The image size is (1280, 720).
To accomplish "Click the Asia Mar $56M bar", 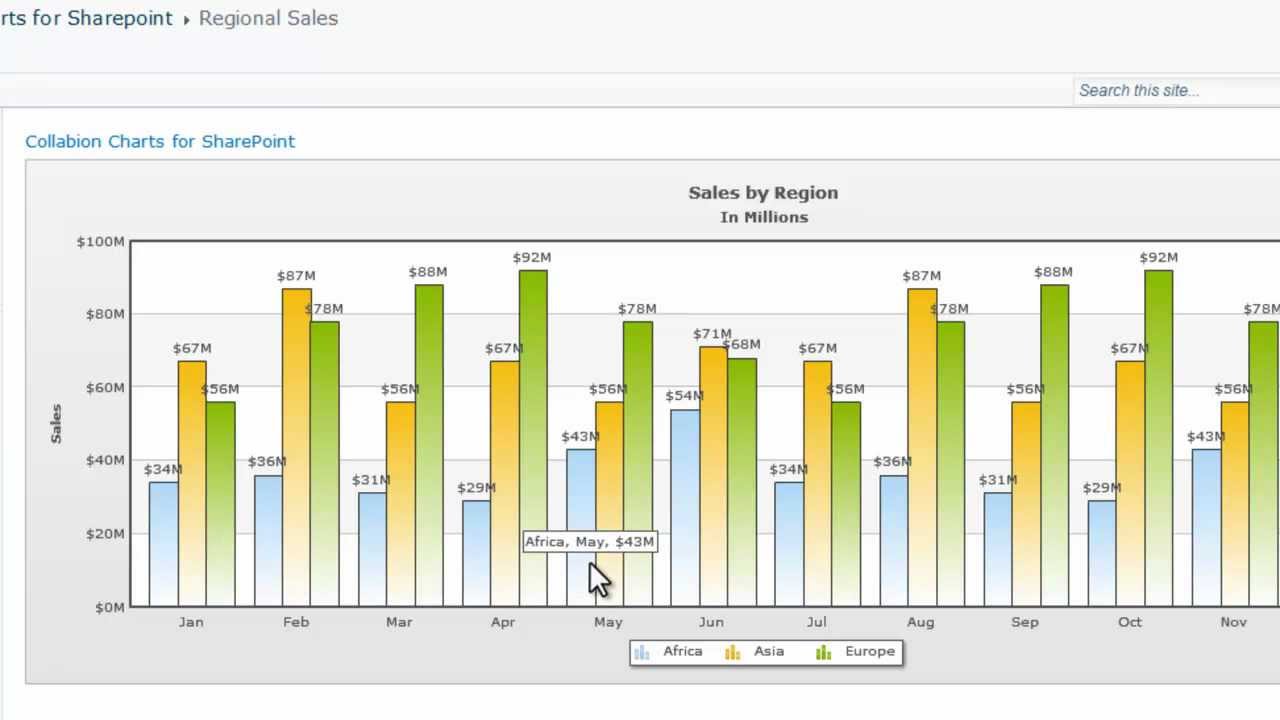I will coord(401,504).
